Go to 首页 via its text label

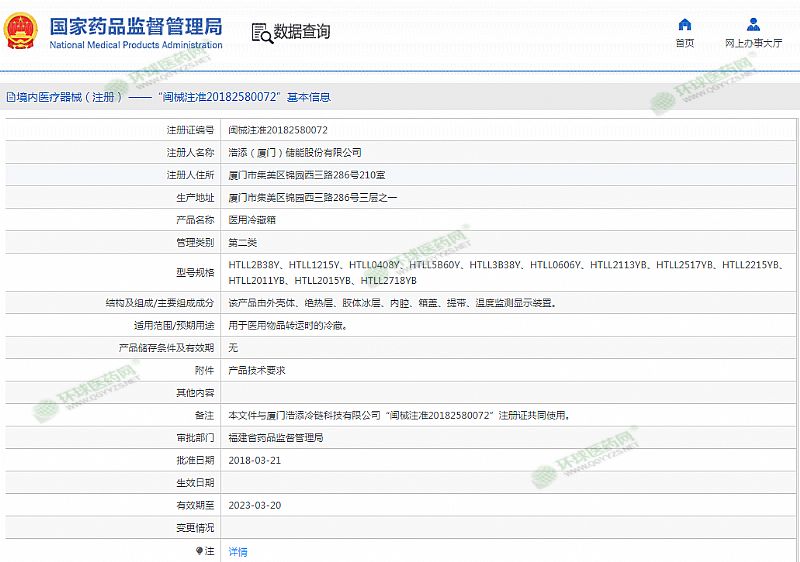(684, 43)
